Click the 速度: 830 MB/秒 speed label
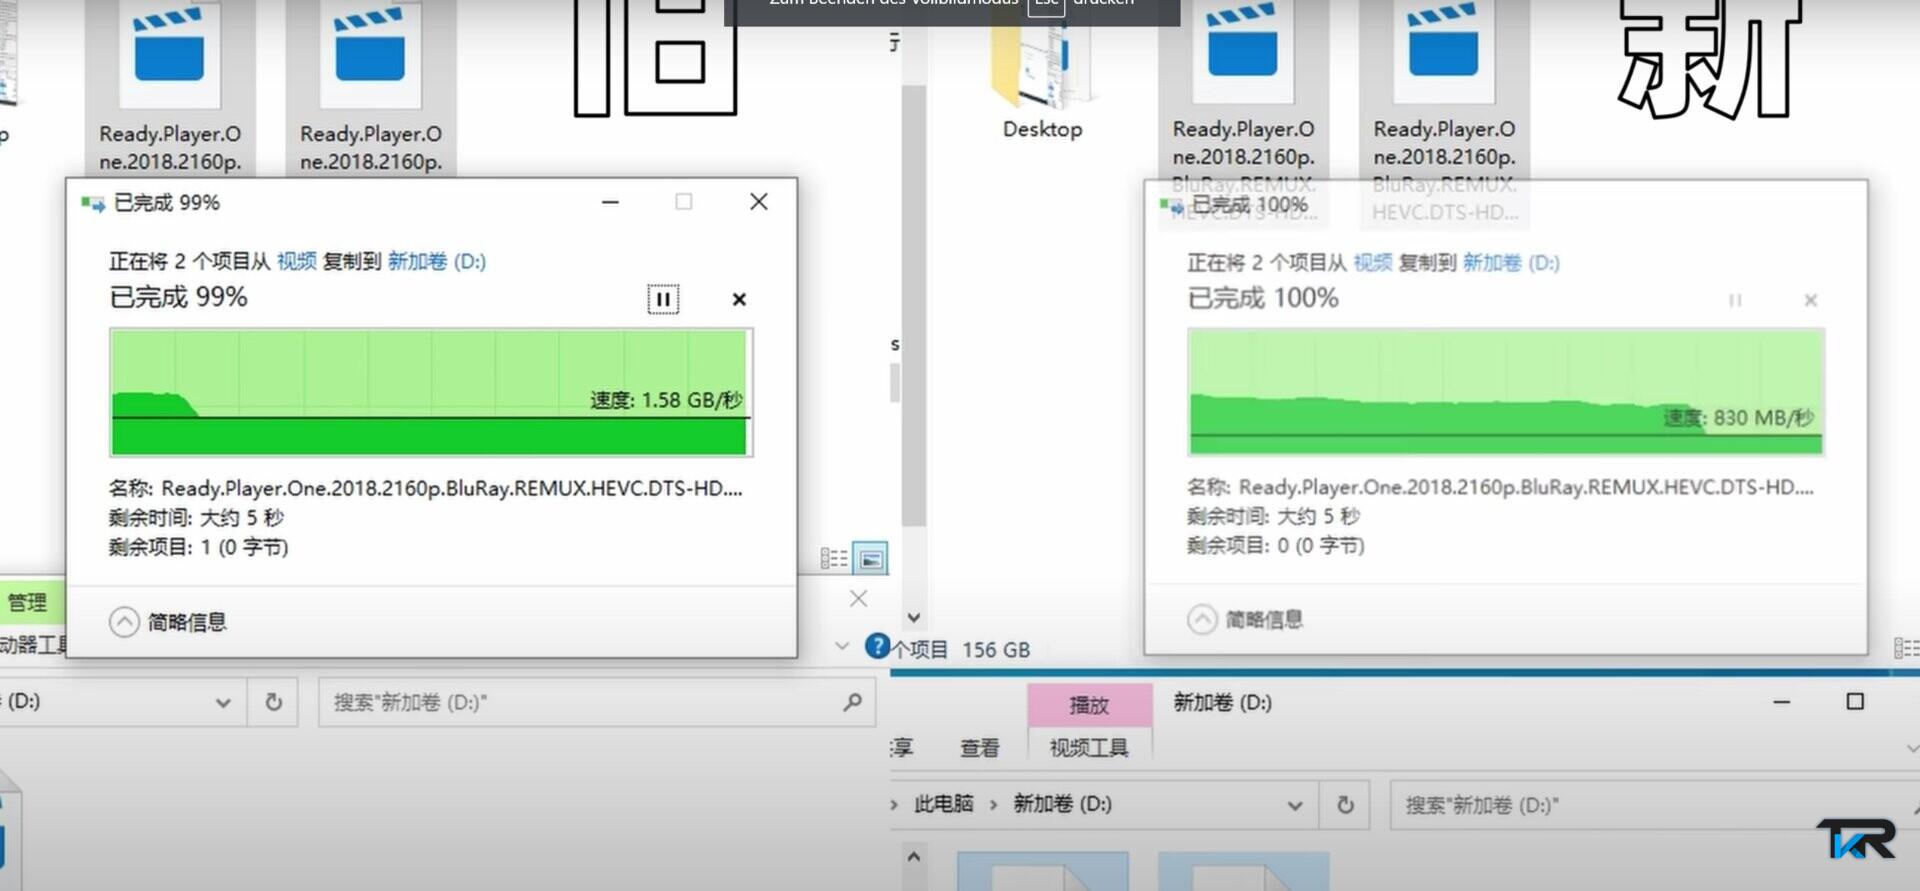 click(x=1738, y=418)
